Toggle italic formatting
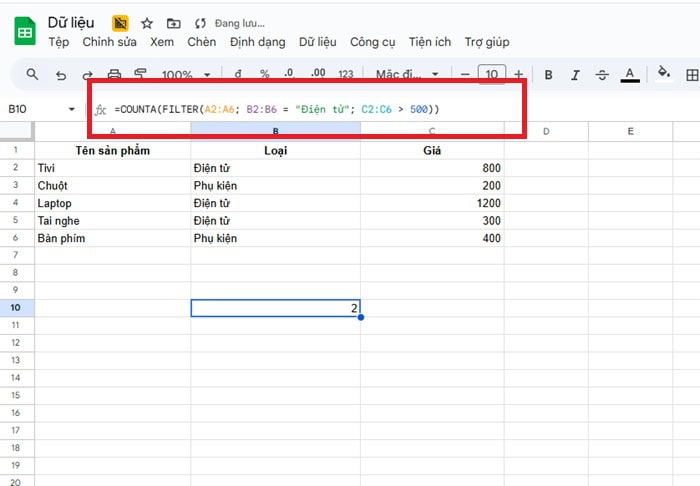The height and width of the screenshot is (486, 700). coord(575,75)
